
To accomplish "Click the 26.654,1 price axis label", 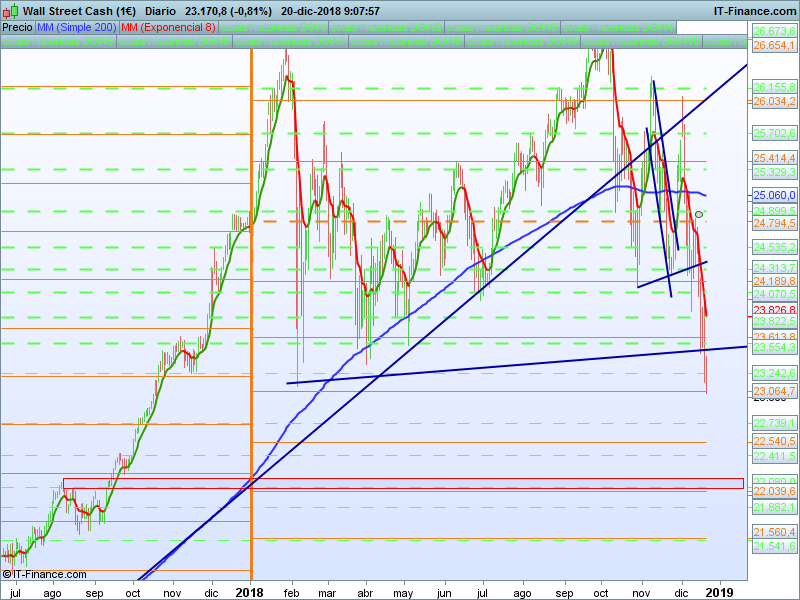I will pos(774,45).
